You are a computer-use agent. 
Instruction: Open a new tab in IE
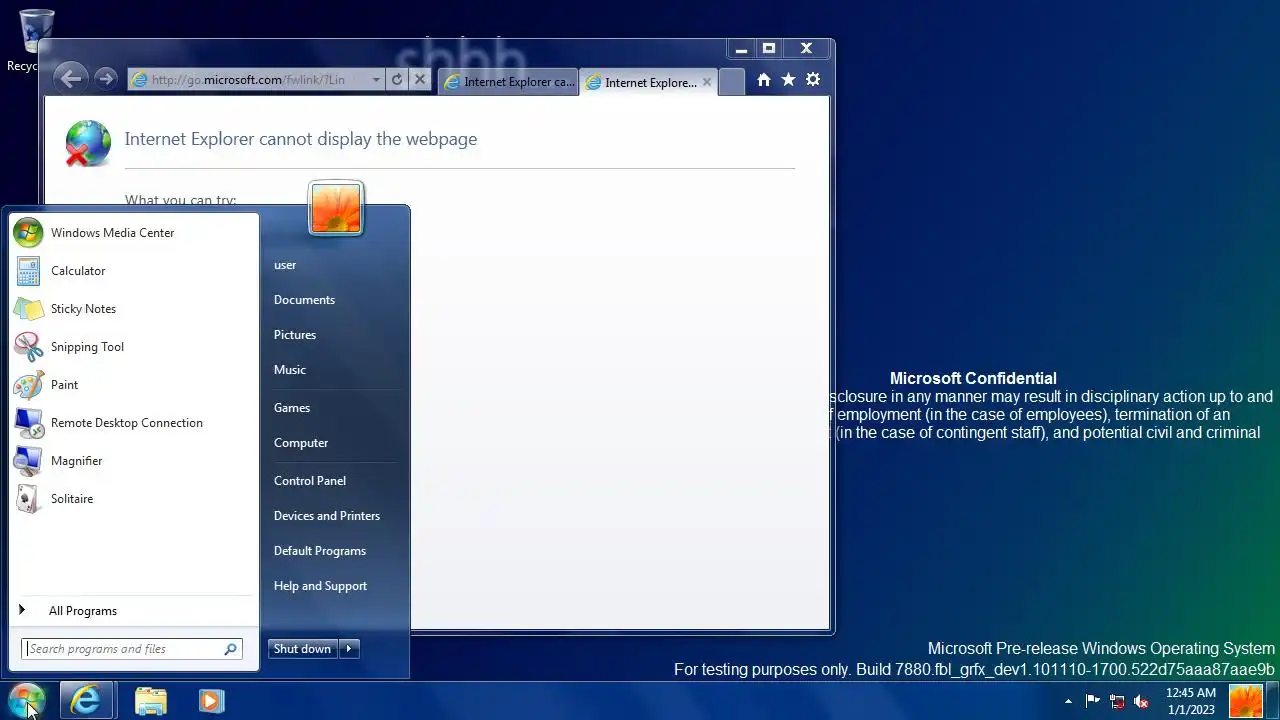pyautogui.click(x=732, y=82)
